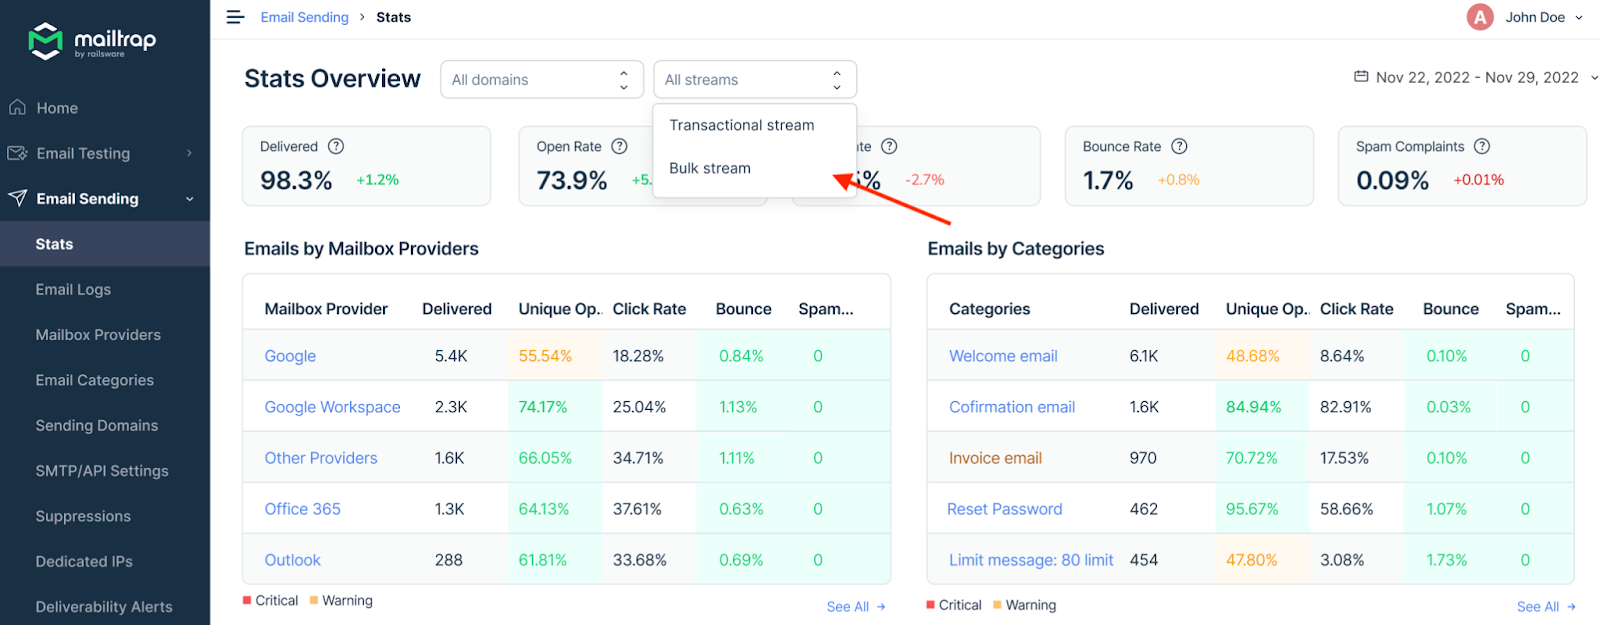Click the Delivered info question-mark icon

[x=336, y=146]
